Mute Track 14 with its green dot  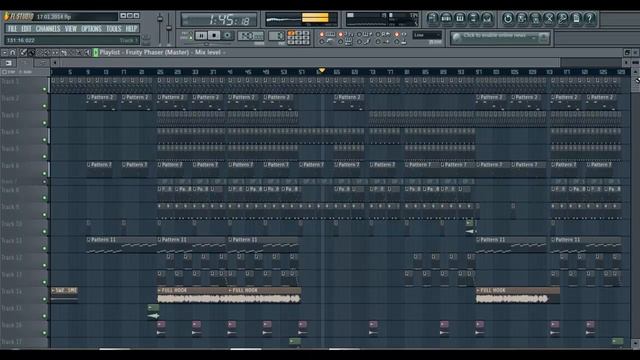point(44,299)
